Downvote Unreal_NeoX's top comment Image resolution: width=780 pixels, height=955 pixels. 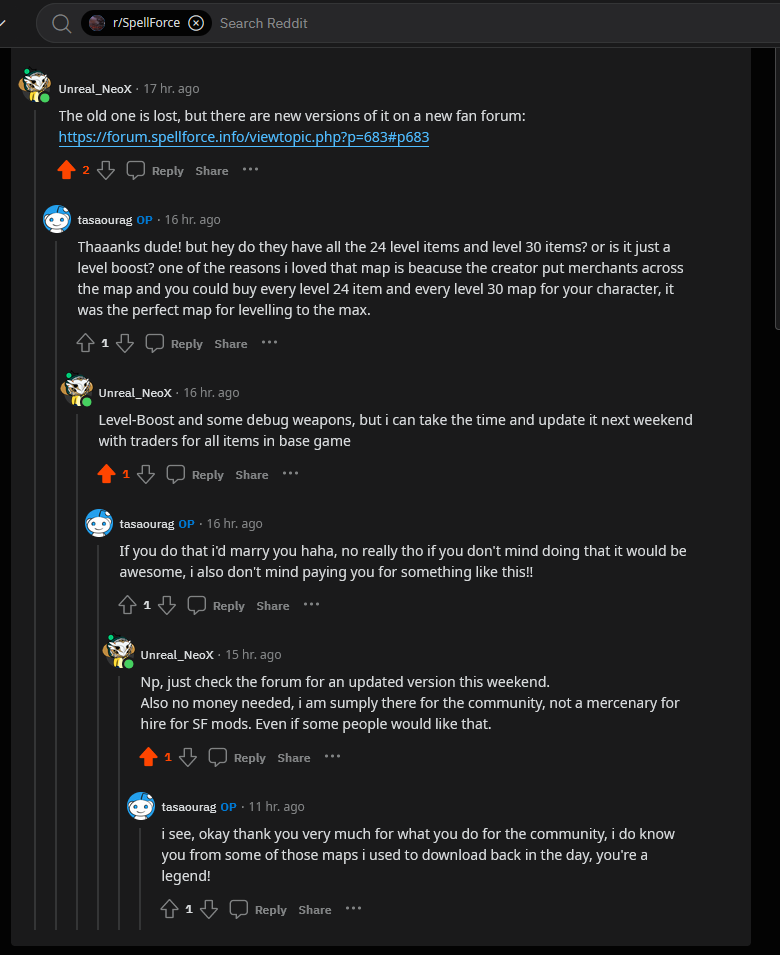pos(106,171)
